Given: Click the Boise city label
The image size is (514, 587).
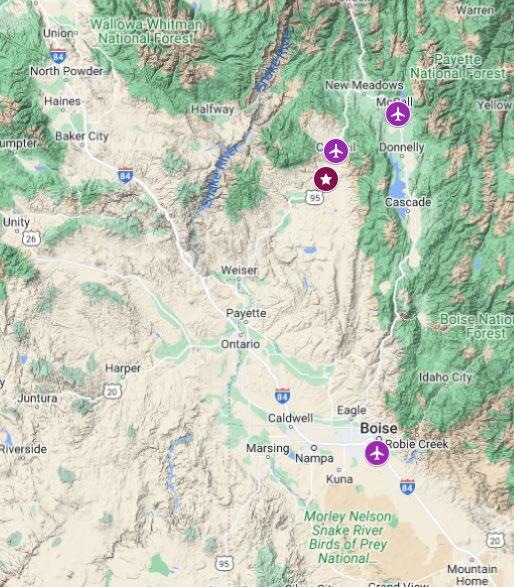Looking at the screenshot, I should [378, 428].
